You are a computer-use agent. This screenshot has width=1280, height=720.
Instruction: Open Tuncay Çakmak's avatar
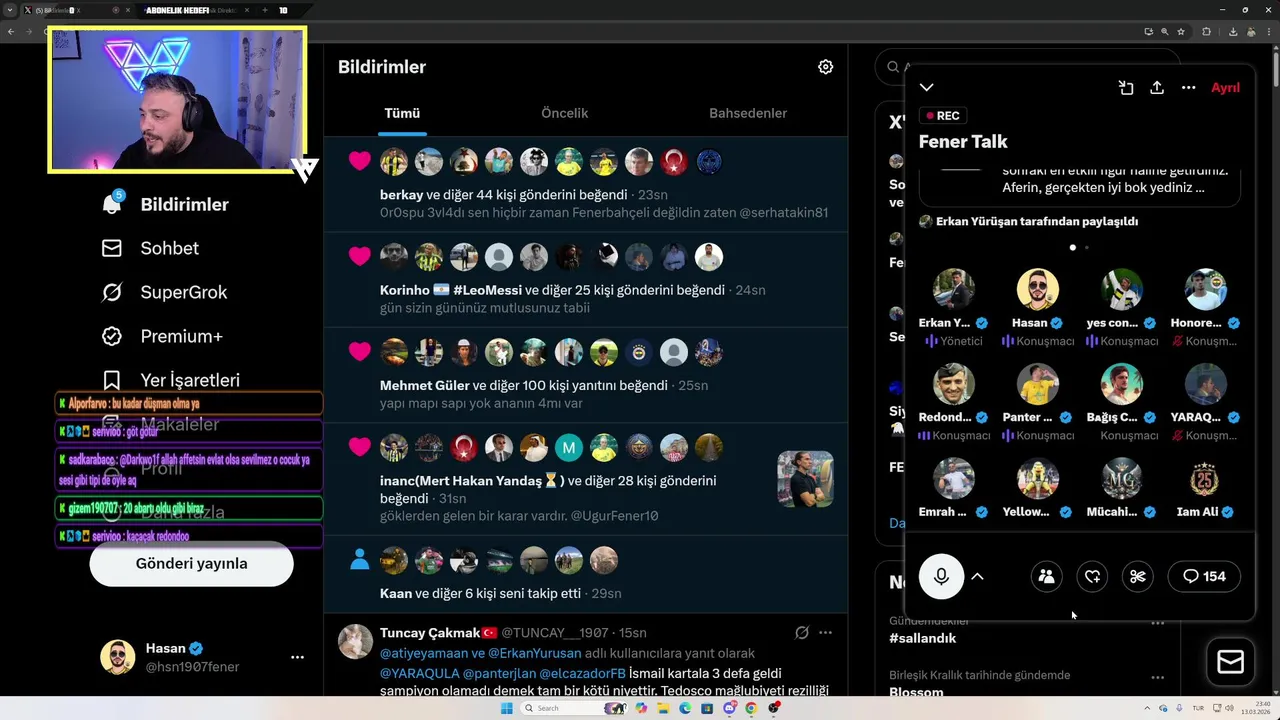point(355,641)
